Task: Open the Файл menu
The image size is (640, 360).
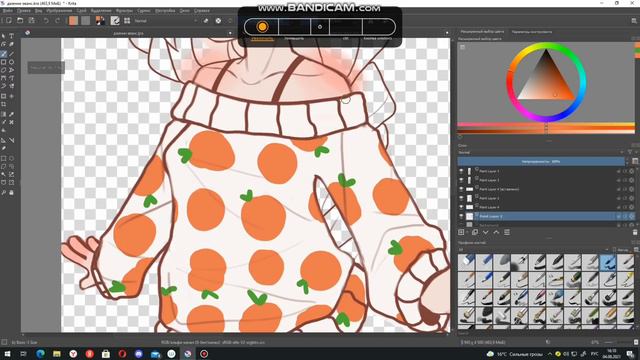Action: (7, 11)
